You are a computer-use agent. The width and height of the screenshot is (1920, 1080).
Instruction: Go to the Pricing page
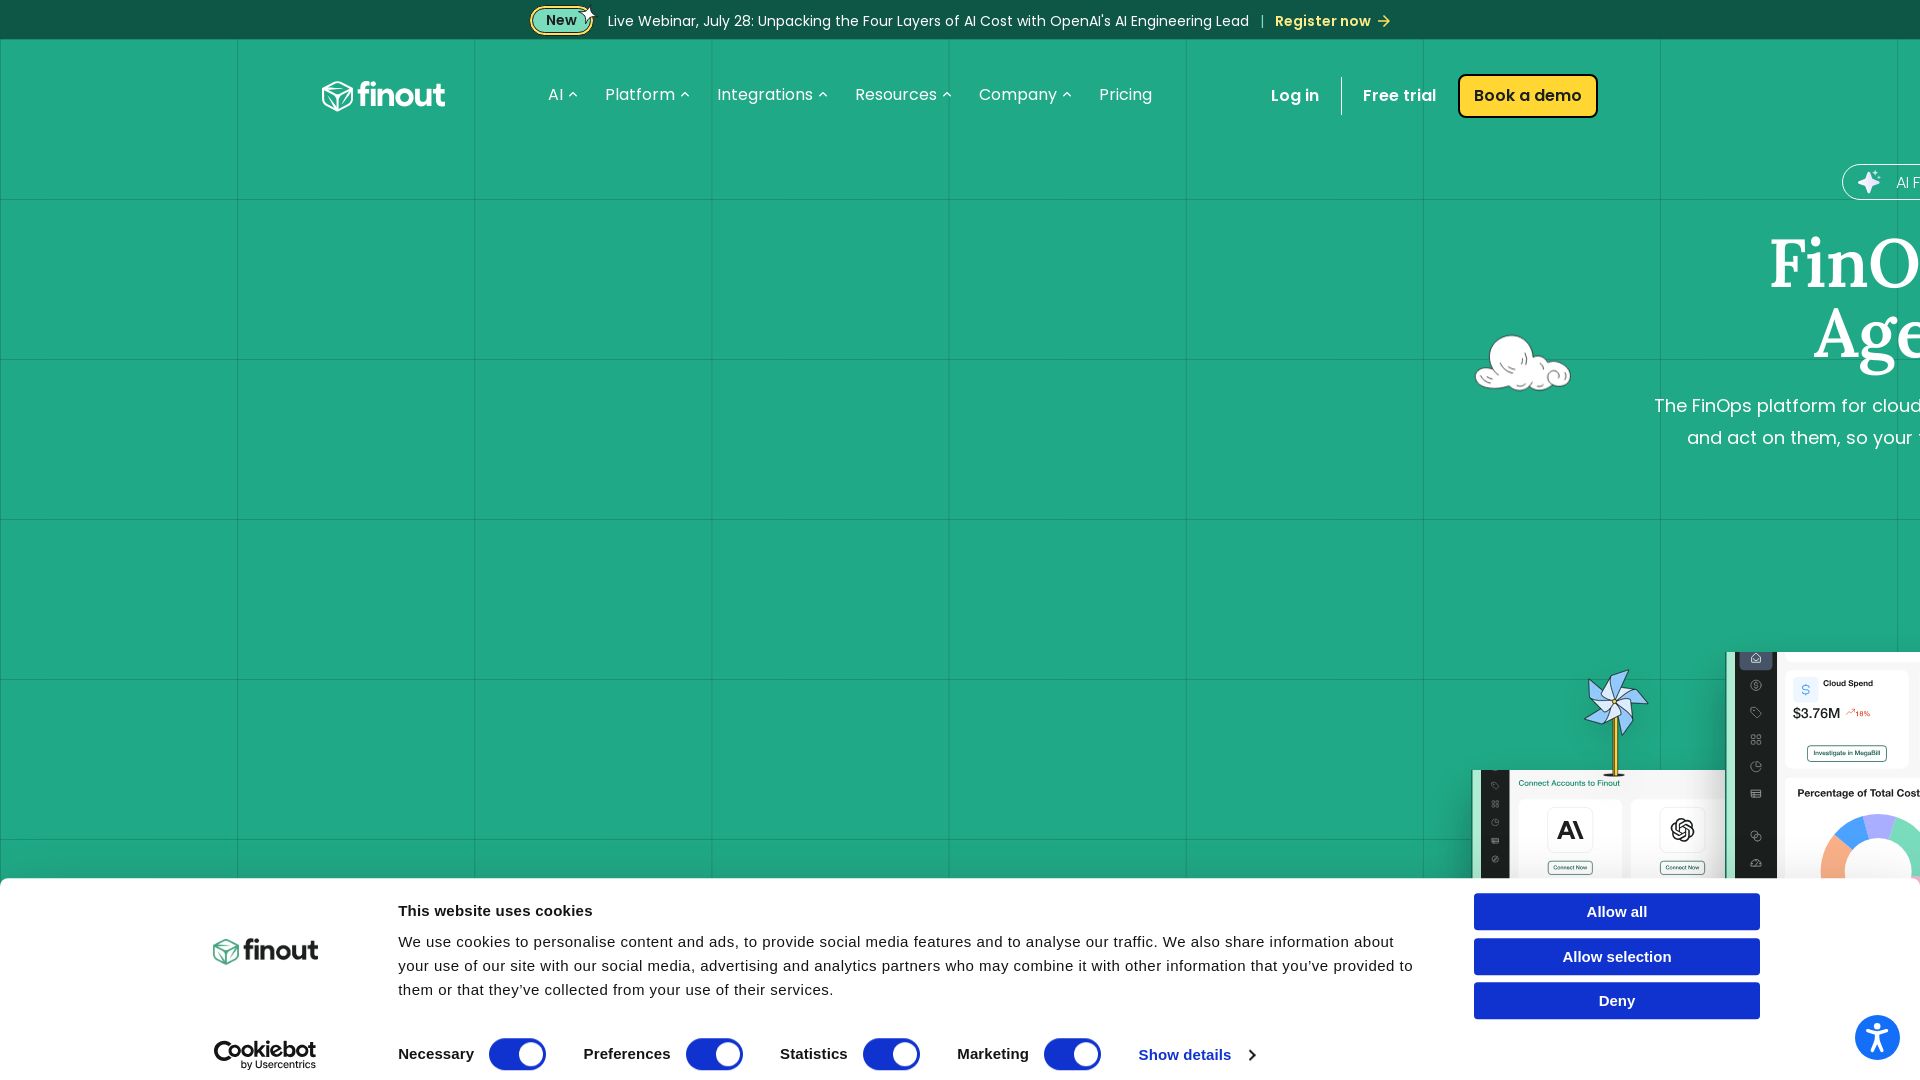(x=1125, y=95)
